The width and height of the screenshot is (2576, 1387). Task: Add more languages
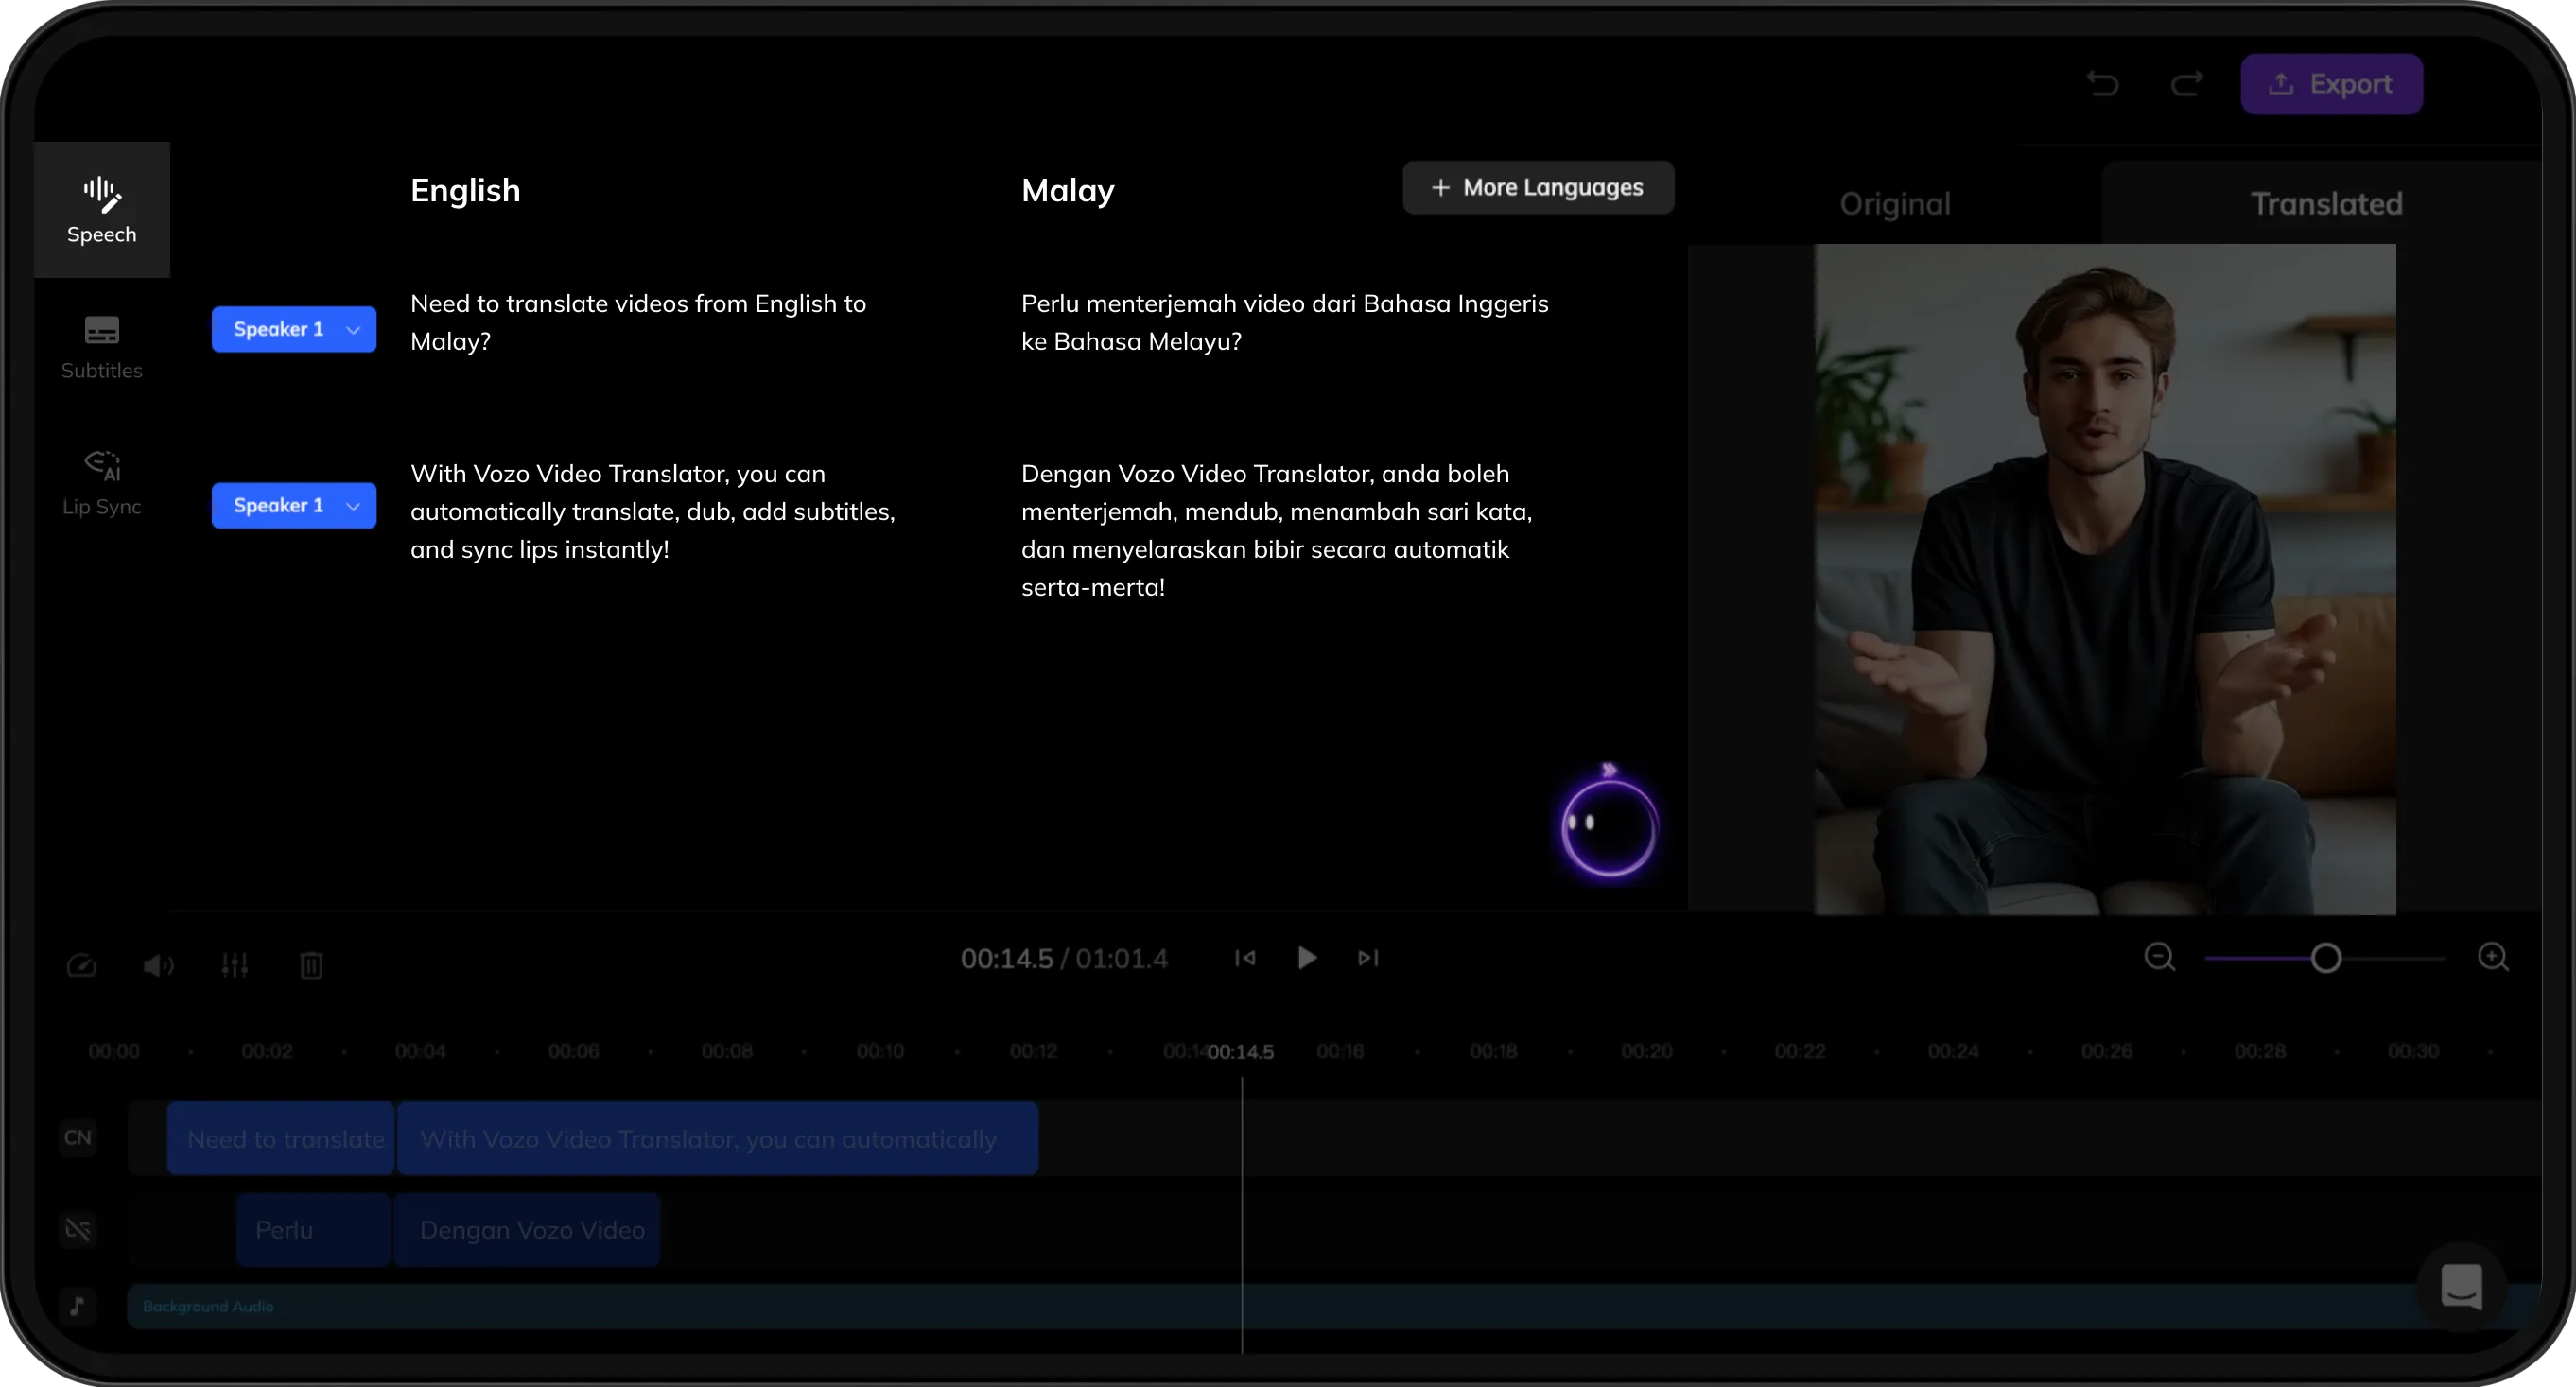coord(1538,187)
